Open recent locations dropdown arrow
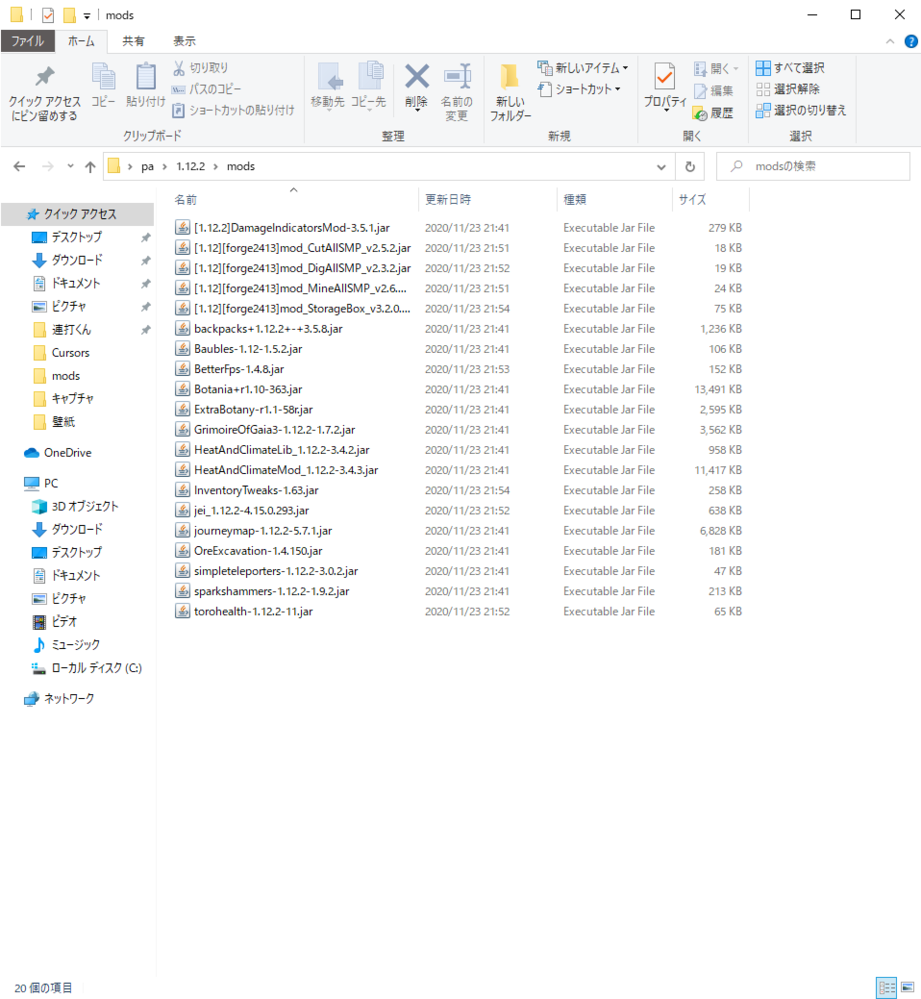This screenshot has width=921, height=999. 70,166
